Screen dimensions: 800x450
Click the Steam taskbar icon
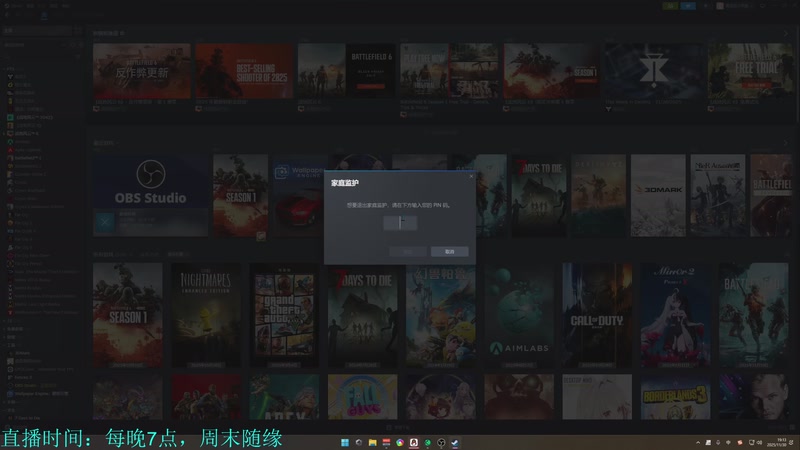coord(455,442)
